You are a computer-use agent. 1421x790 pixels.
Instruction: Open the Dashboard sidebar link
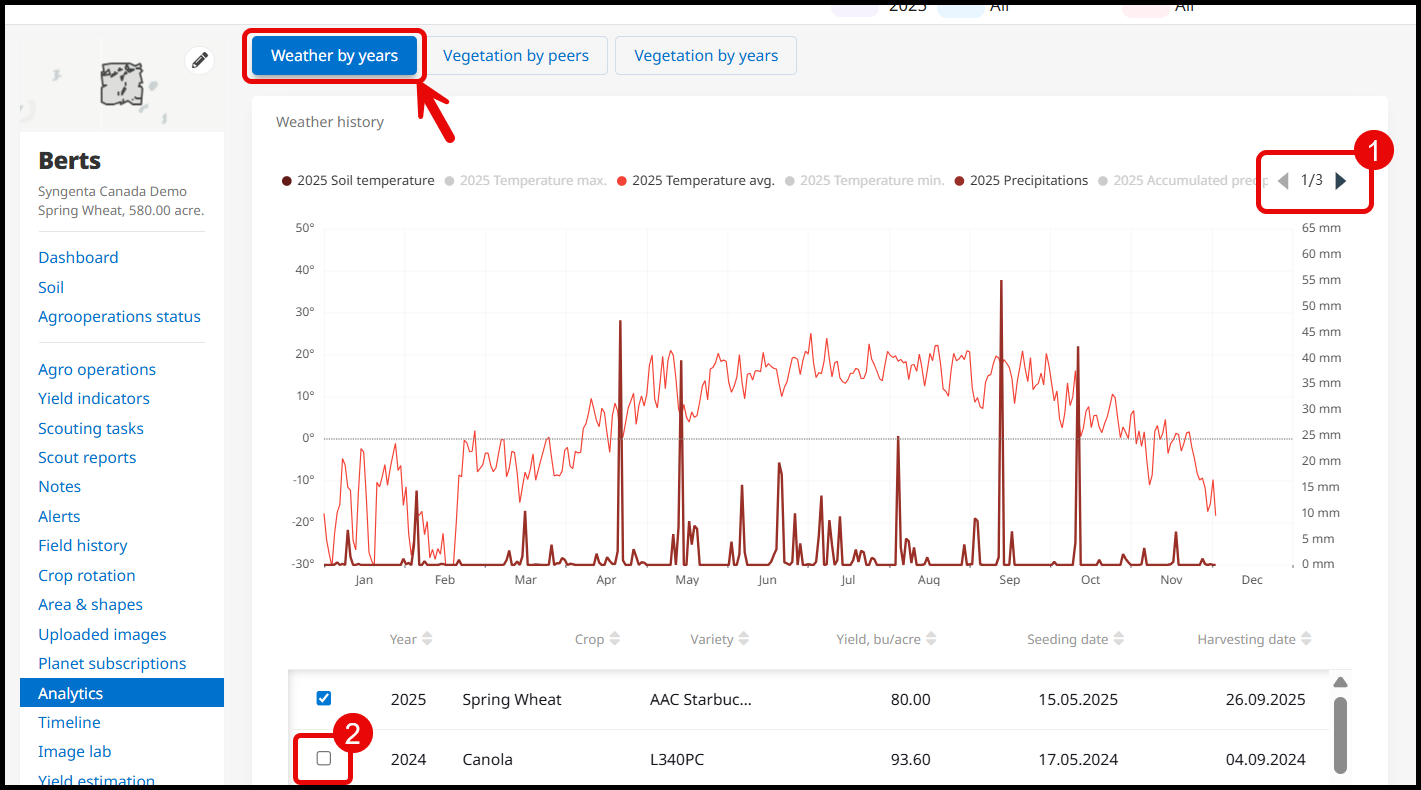(x=78, y=257)
